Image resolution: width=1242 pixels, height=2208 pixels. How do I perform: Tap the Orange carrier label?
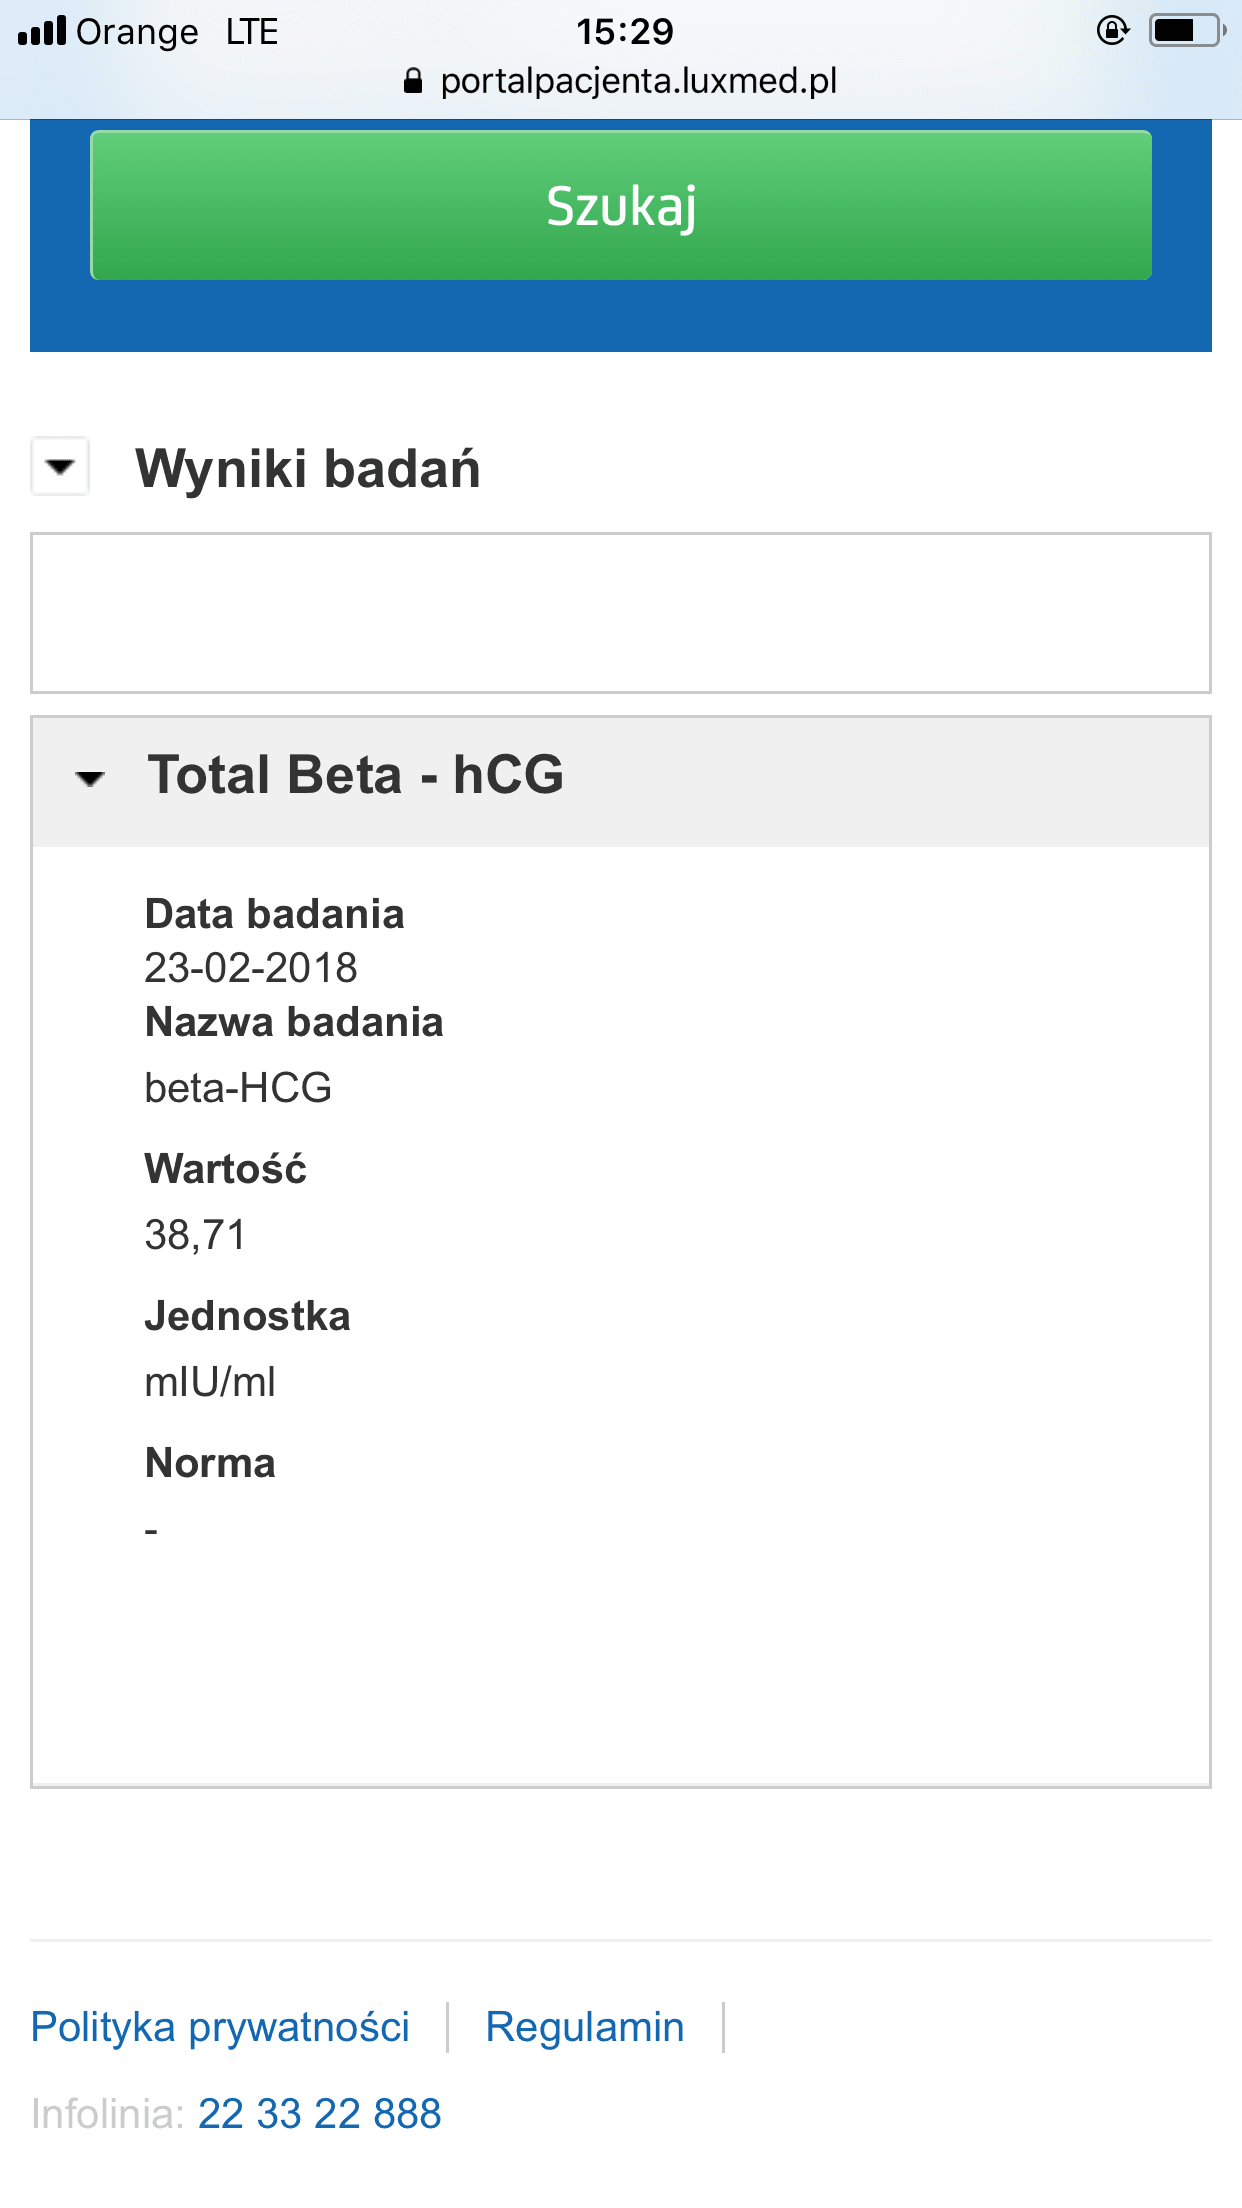point(137,32)
